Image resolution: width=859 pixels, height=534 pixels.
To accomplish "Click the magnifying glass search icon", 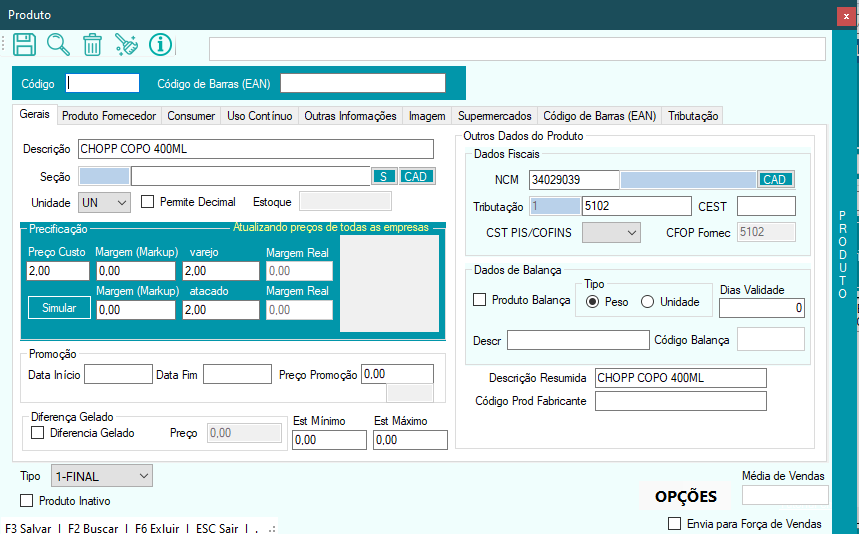I will coord(59,45).
